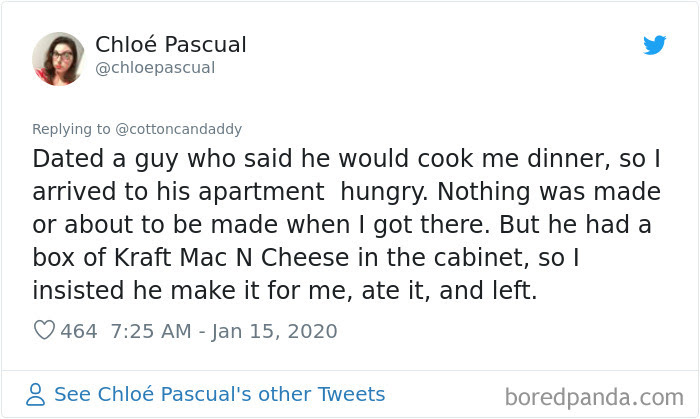This screenshot has height=419, width=700.
Task: Click the blue Twitter bird logo
Action: [x=654, y=45]
